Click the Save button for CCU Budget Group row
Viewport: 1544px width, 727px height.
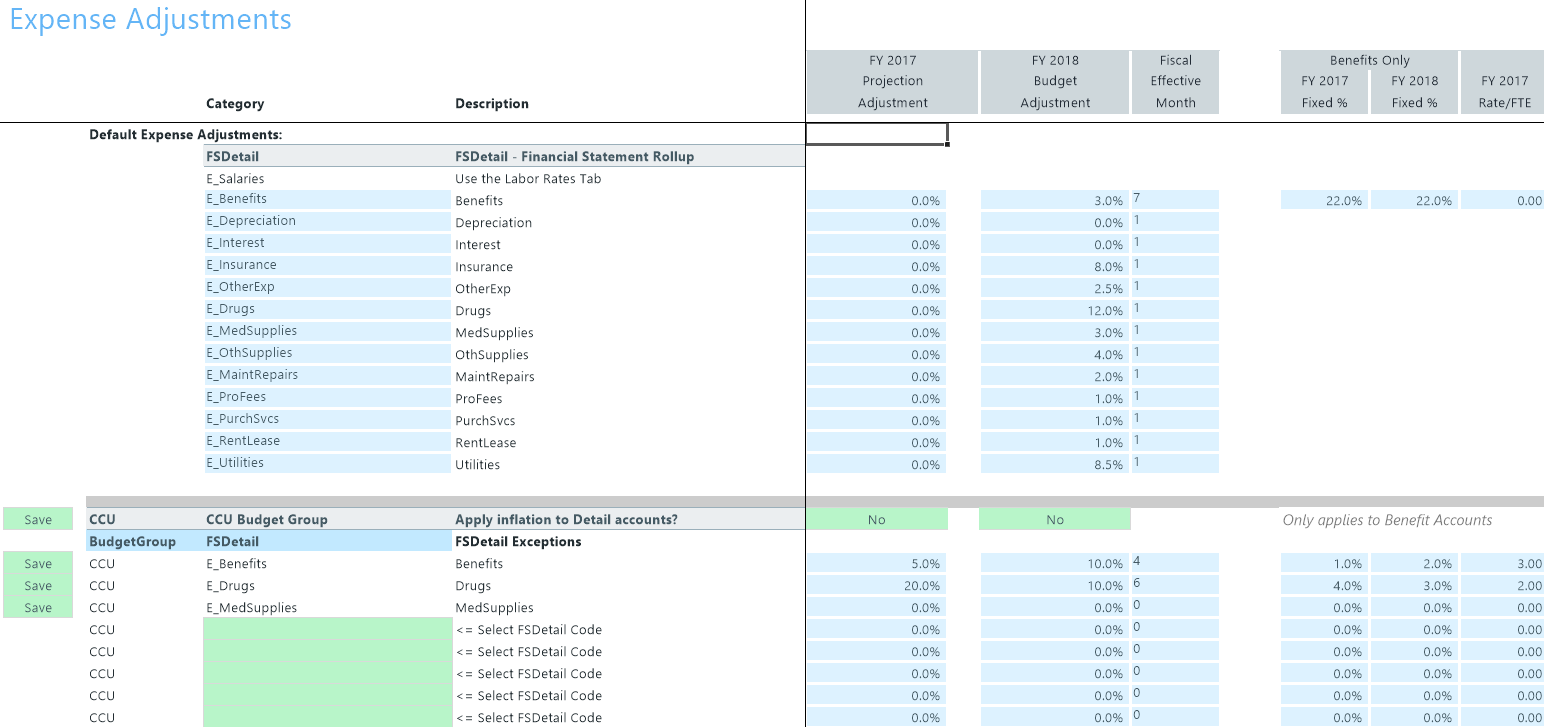pyautogui.click(x=38, y=519)
